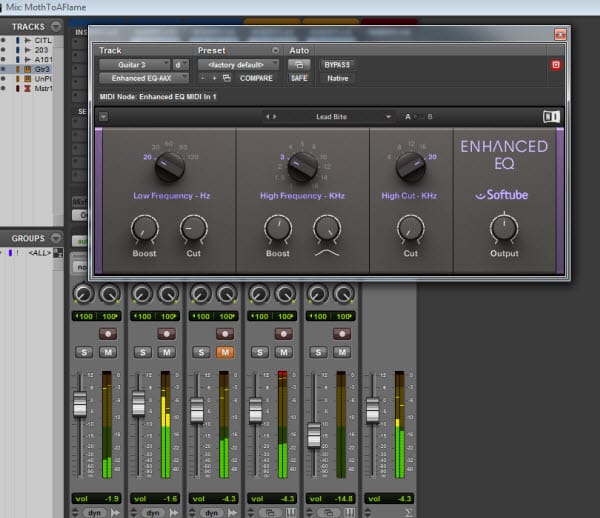Screen dimensions: 600x518
Task: Click the CITL audio track icon
Action: pyautogui.click(x=28, y=40)
